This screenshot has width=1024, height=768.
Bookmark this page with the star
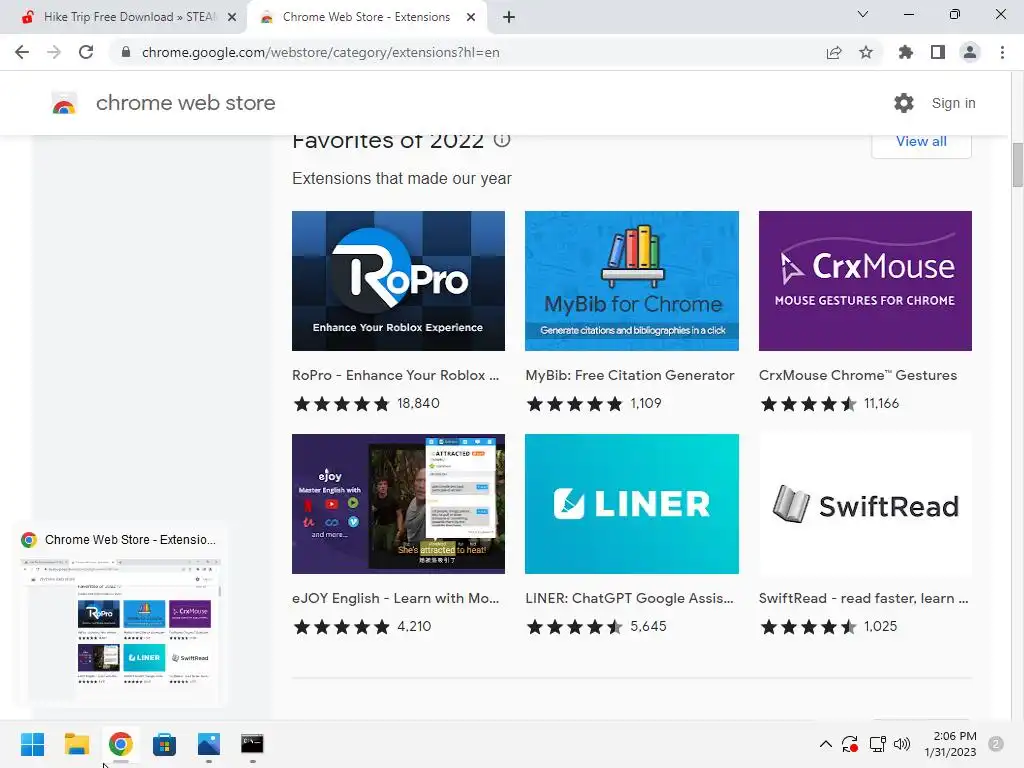(866, 52)
